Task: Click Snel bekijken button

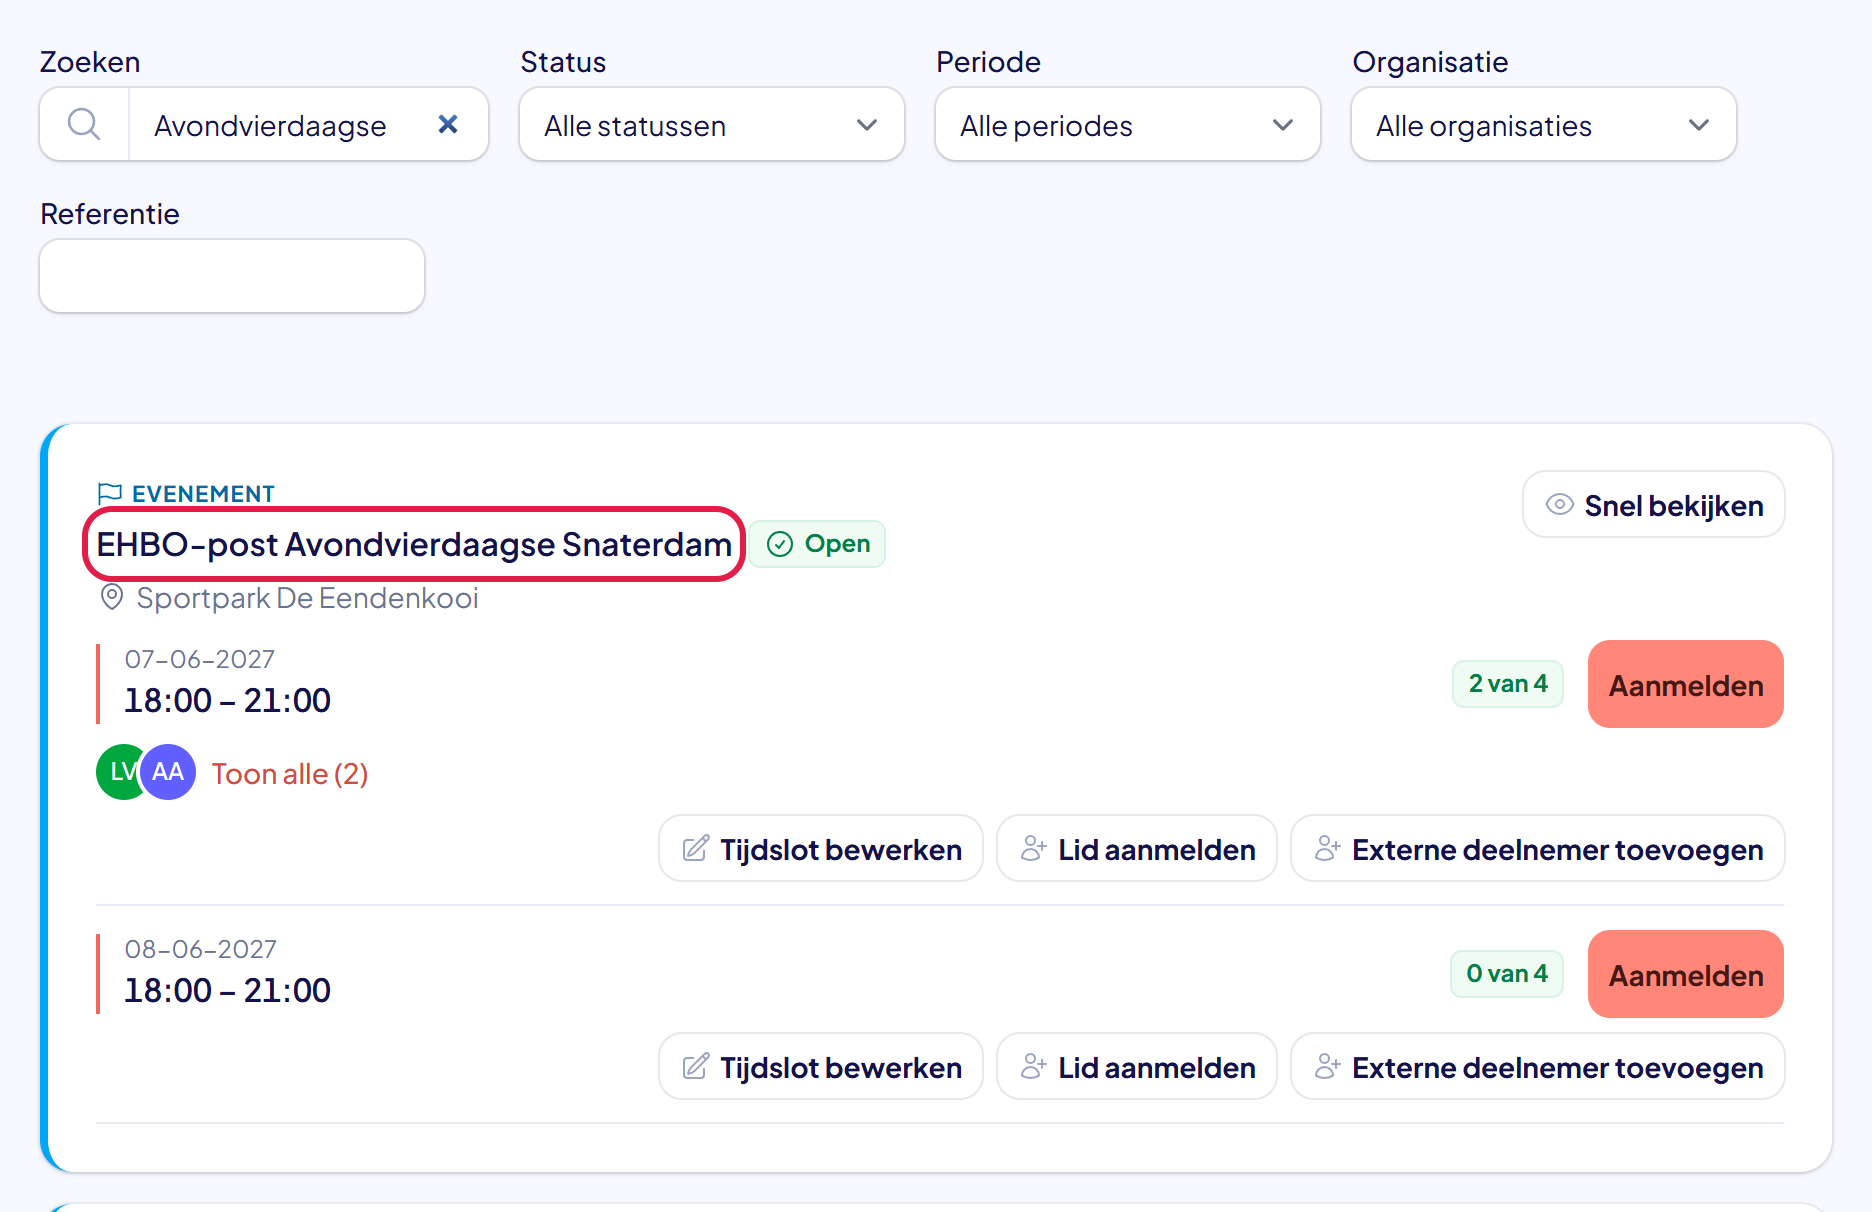Action: pyautogui.click(x=1654, y=505)
